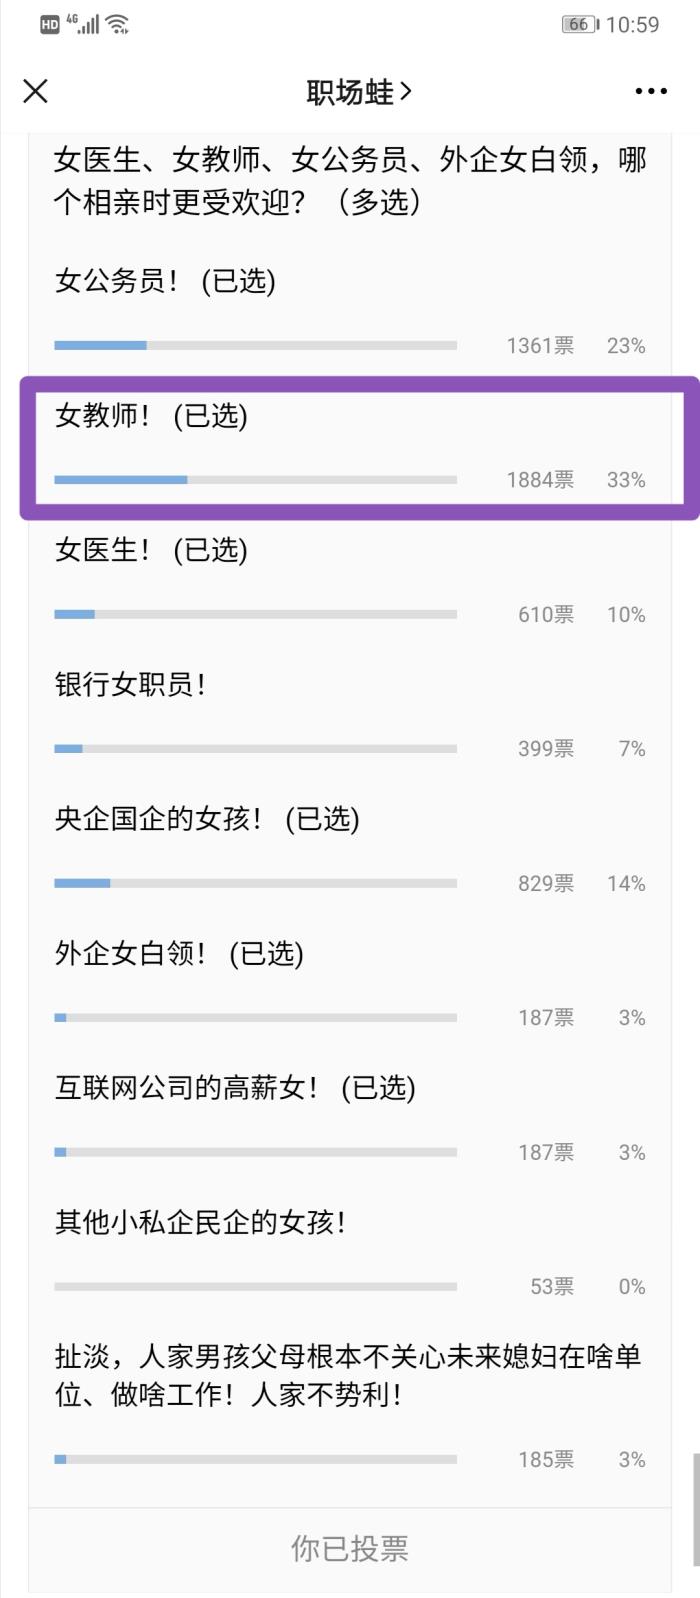Select the 女公务员 poll option
700x1598 pixels.
click(x=165, y=281)
